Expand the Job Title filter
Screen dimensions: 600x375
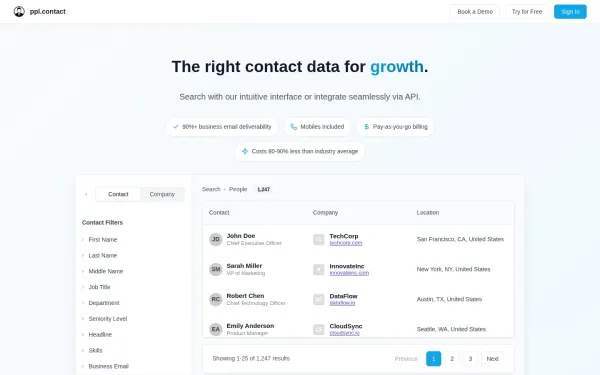click(96, 287)
